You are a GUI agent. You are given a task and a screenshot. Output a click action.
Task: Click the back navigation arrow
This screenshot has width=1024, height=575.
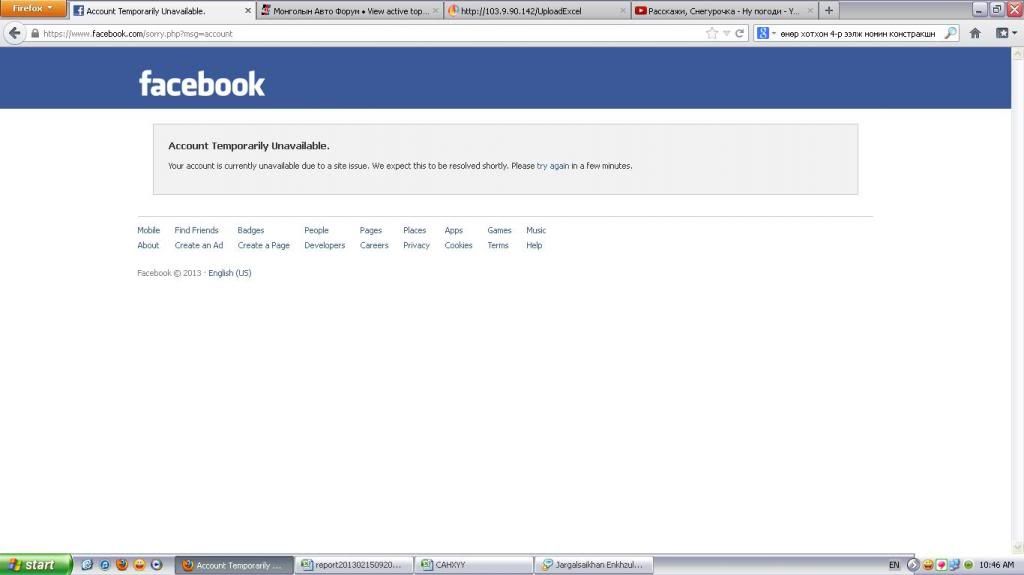[x=14, y=33]
